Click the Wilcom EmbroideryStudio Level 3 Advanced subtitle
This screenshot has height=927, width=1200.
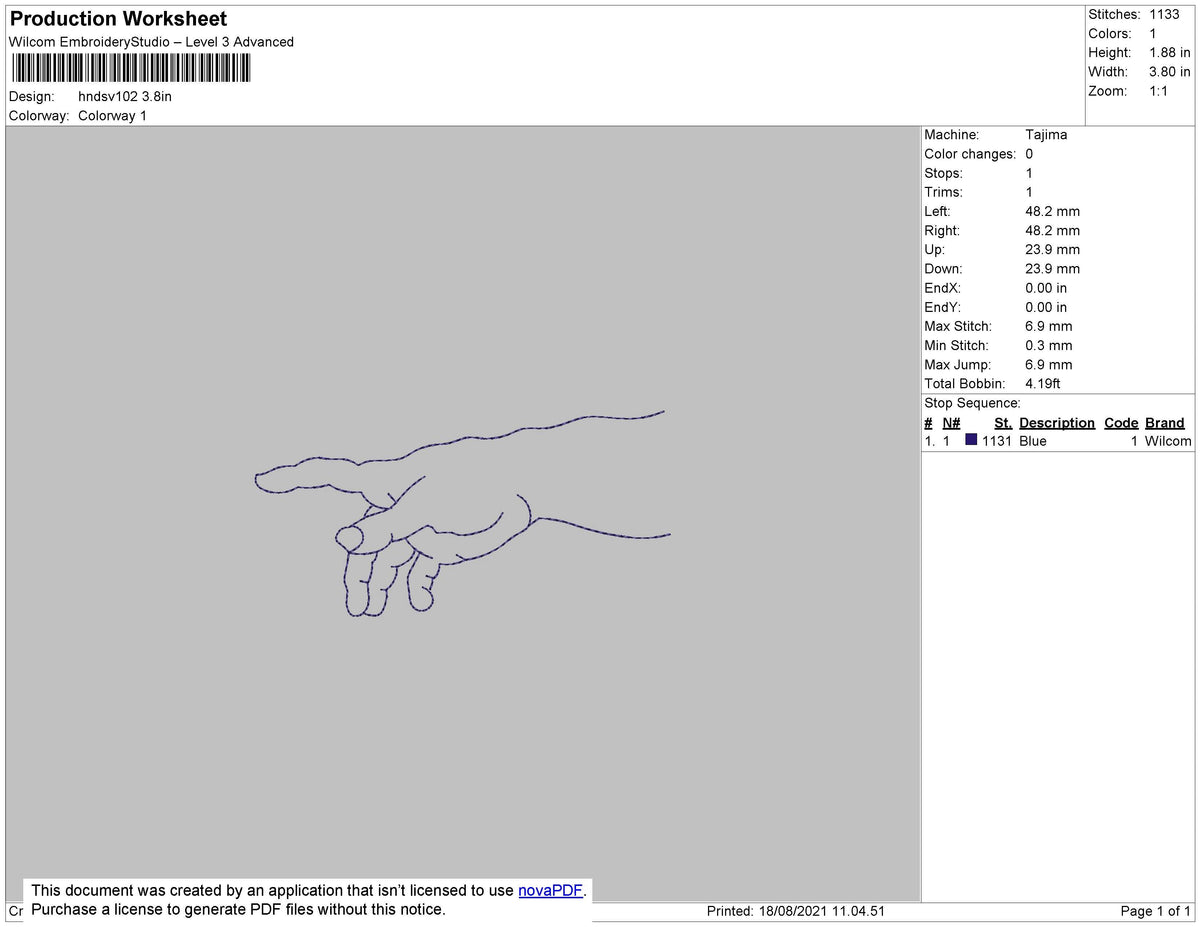pyautogui.click(x=150, y=42)
